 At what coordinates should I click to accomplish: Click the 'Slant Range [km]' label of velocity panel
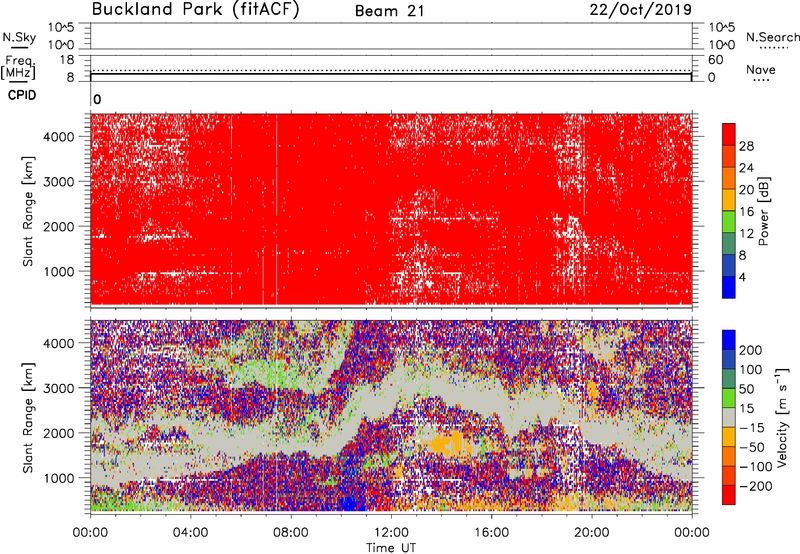(x=28, y=418)
